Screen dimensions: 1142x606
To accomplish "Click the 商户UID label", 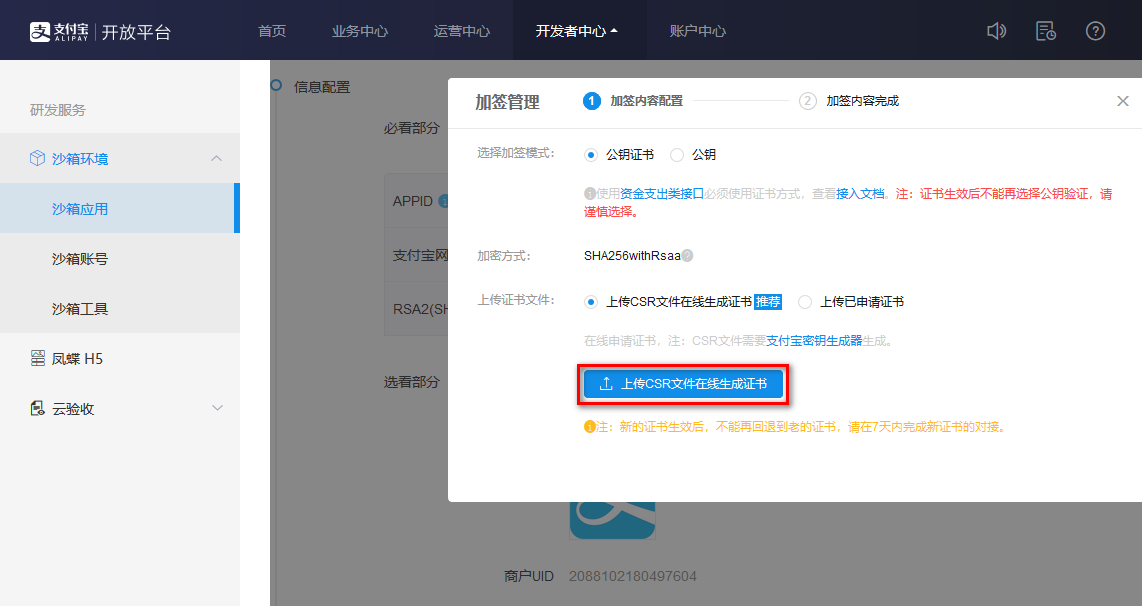I will click(x=529, y=576).
